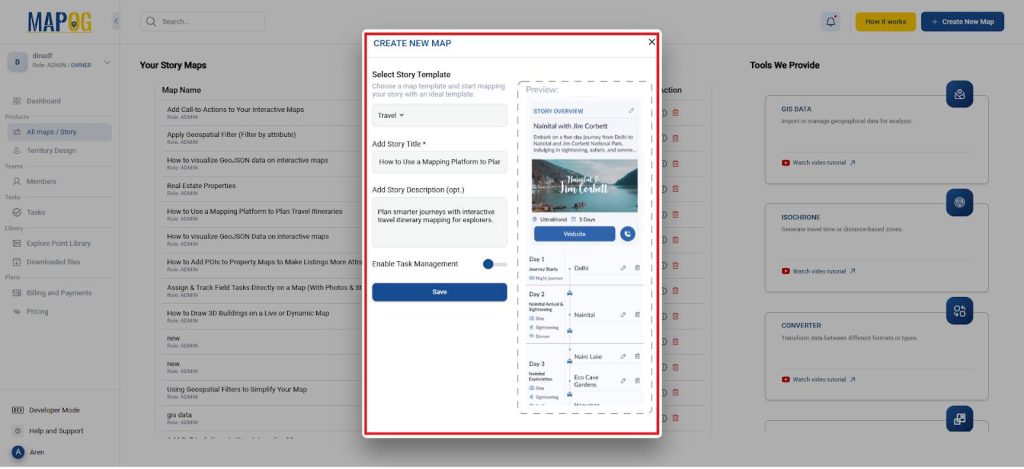Delete the Real Estate Properties map row
Screen dimensions: 1024x469
coord(675,189)
